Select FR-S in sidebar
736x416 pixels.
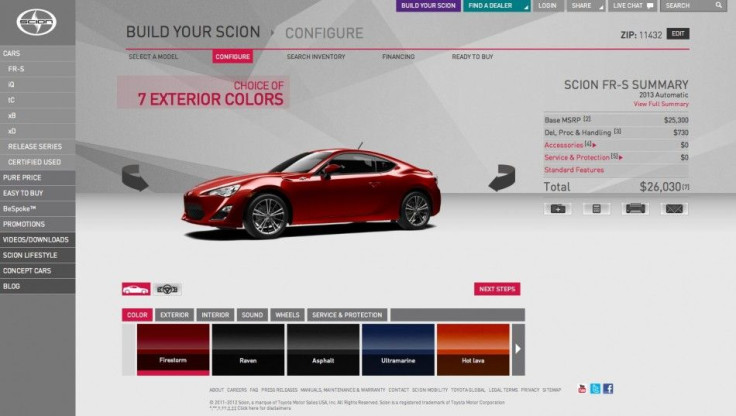click(38, 69)
